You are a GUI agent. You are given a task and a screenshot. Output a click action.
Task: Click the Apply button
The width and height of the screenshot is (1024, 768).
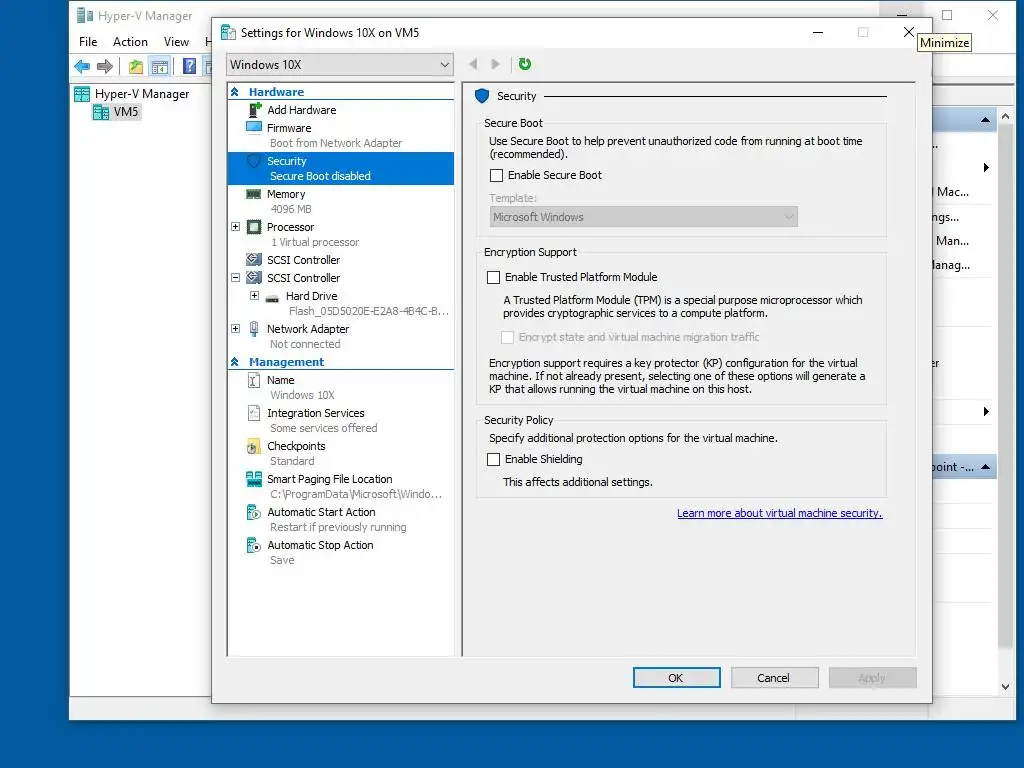coord(872,678)
